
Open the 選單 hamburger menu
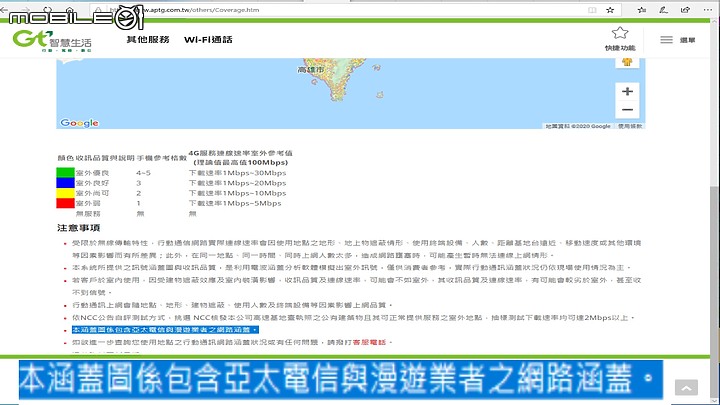pyautogui.click(x=666, y=40)
